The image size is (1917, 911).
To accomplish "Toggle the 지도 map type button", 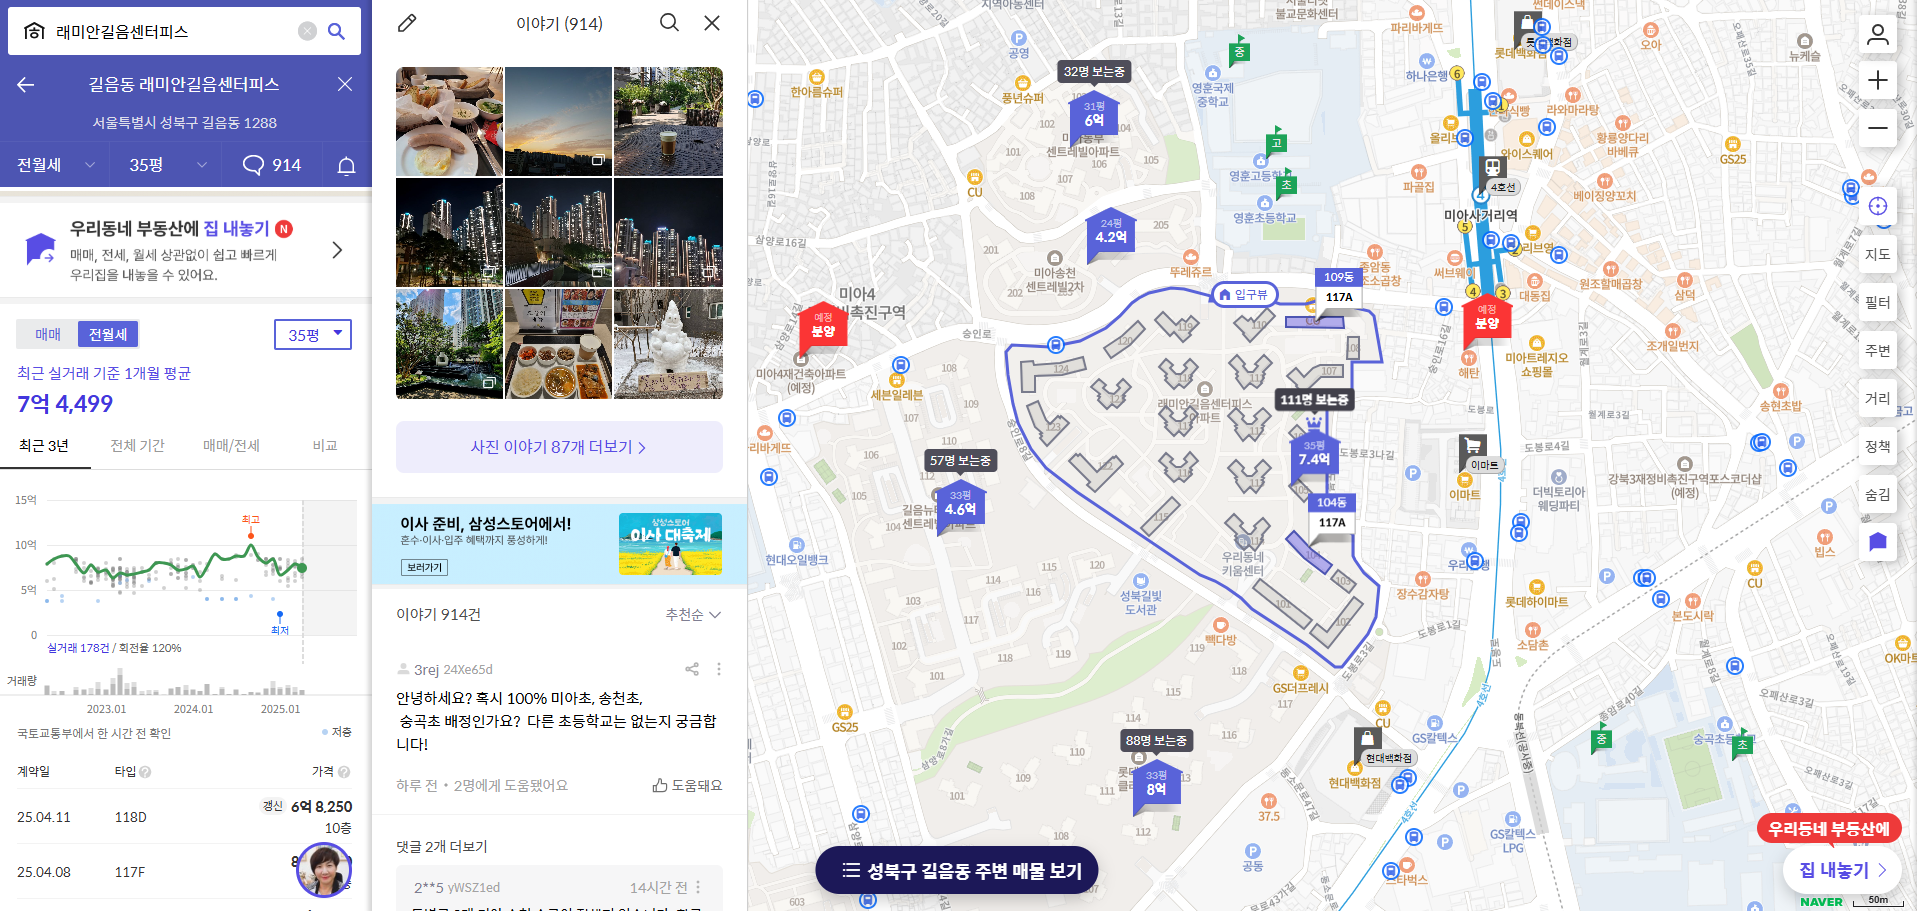I will [x=1878, y=254].
